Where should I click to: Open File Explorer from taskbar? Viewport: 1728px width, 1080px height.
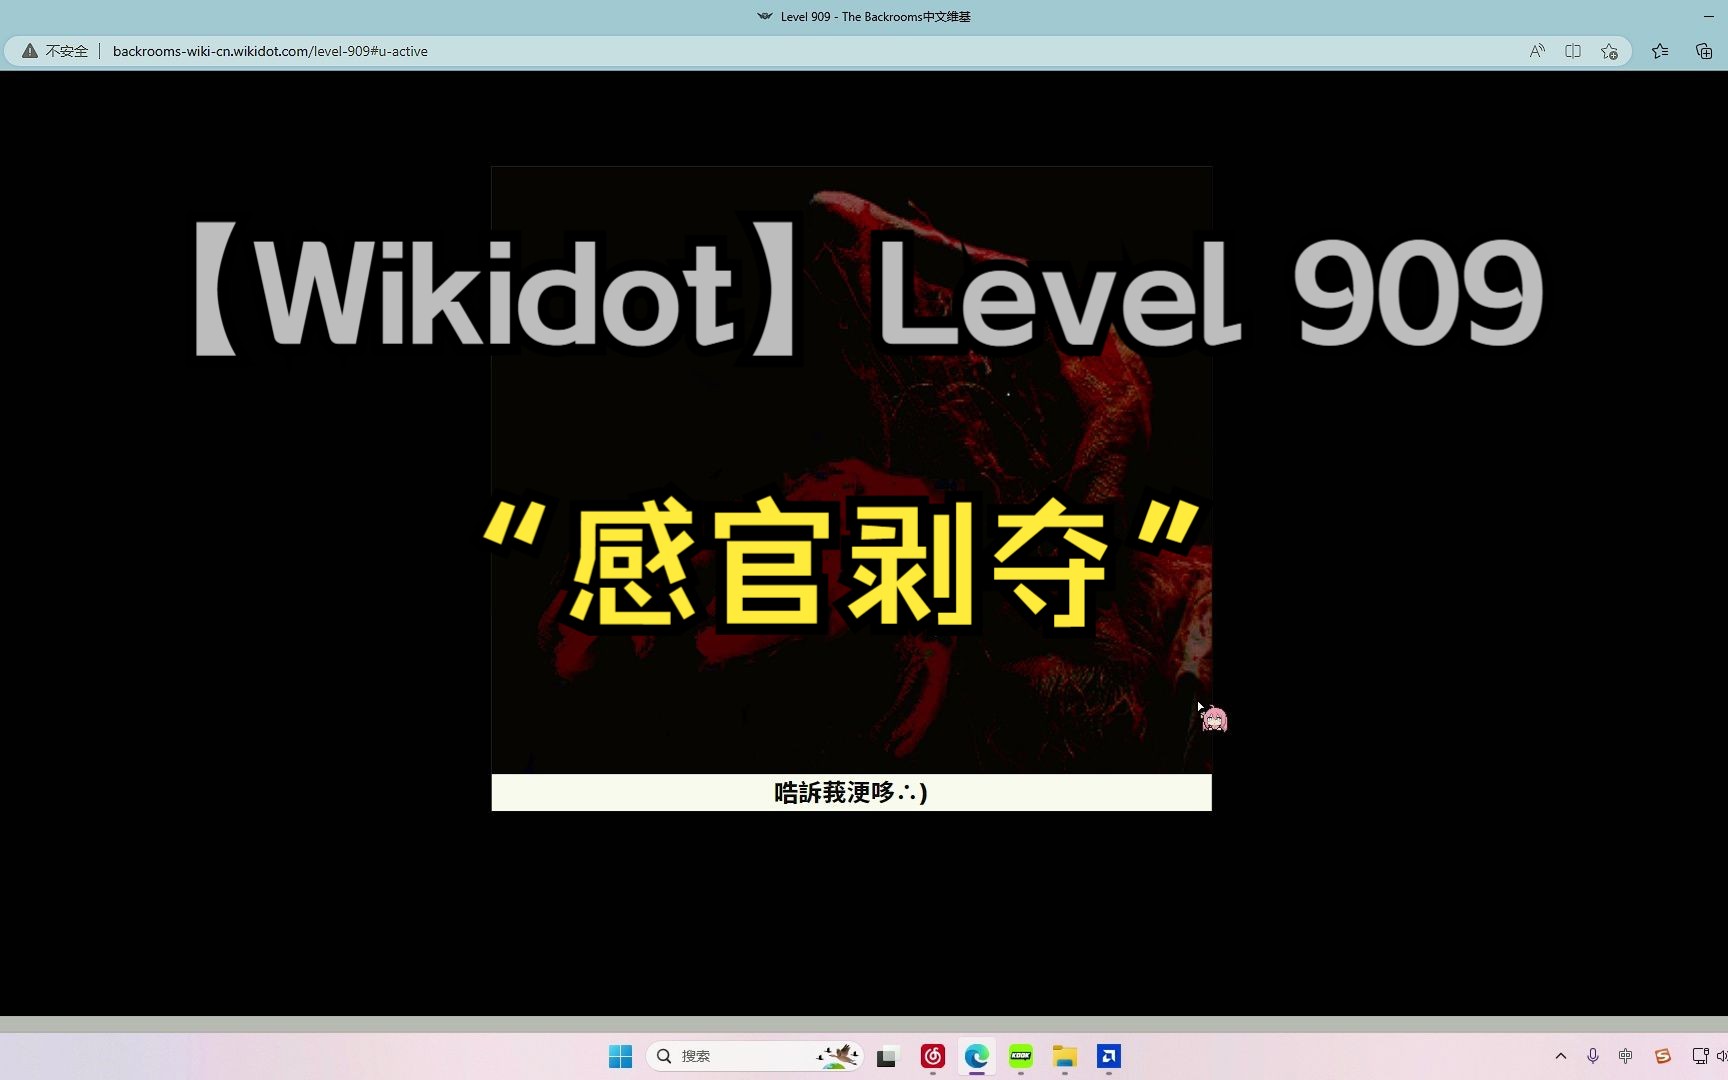click(x=1064, y=1056)
